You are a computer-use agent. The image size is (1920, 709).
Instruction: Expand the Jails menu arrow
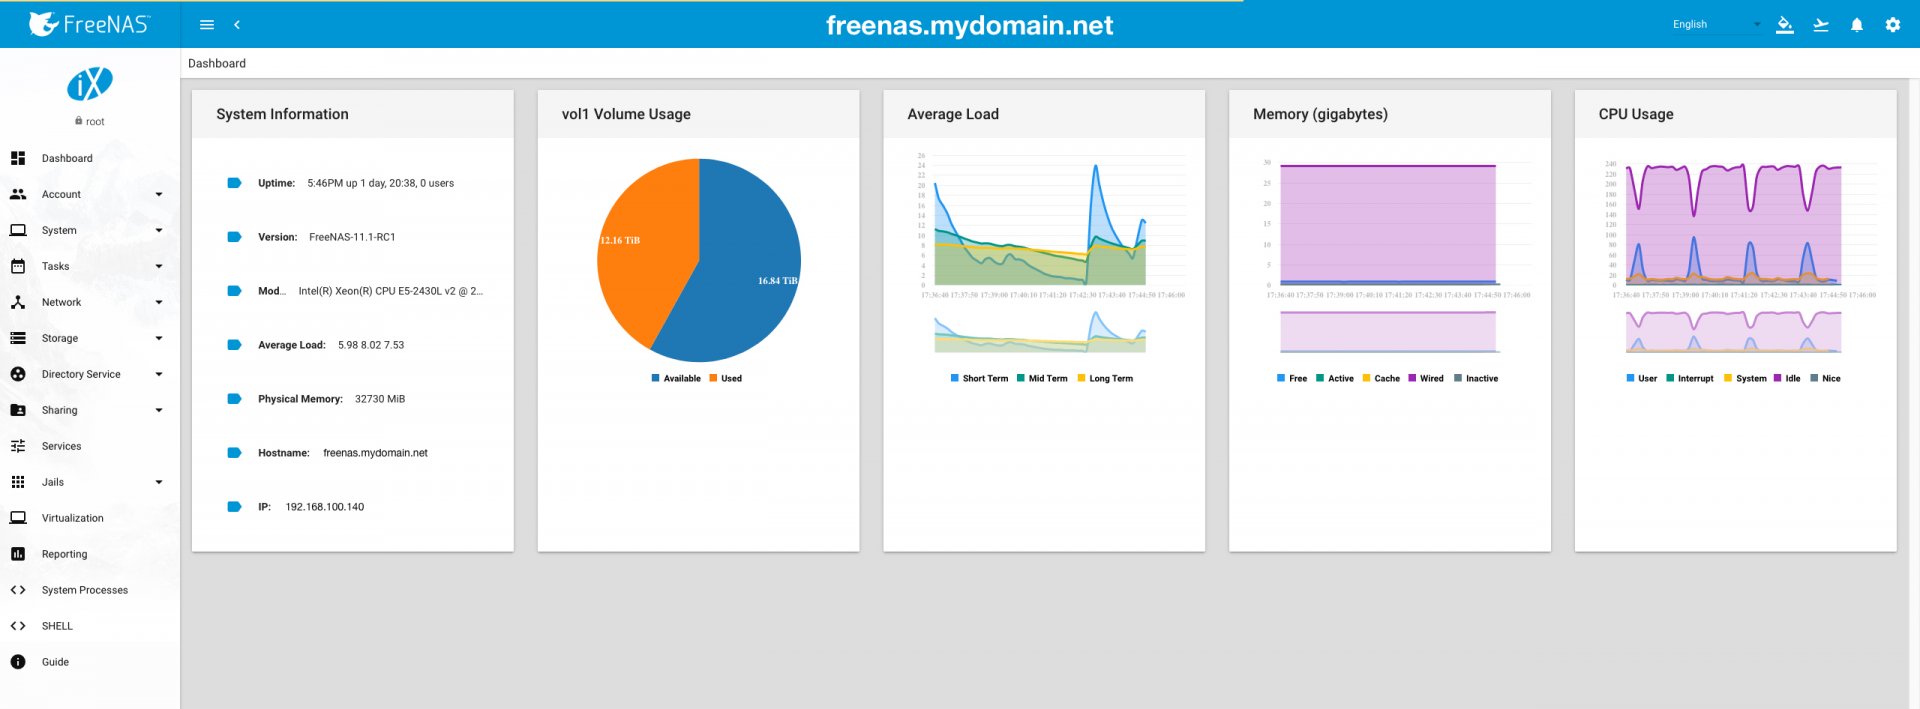[x=159, y=482]
